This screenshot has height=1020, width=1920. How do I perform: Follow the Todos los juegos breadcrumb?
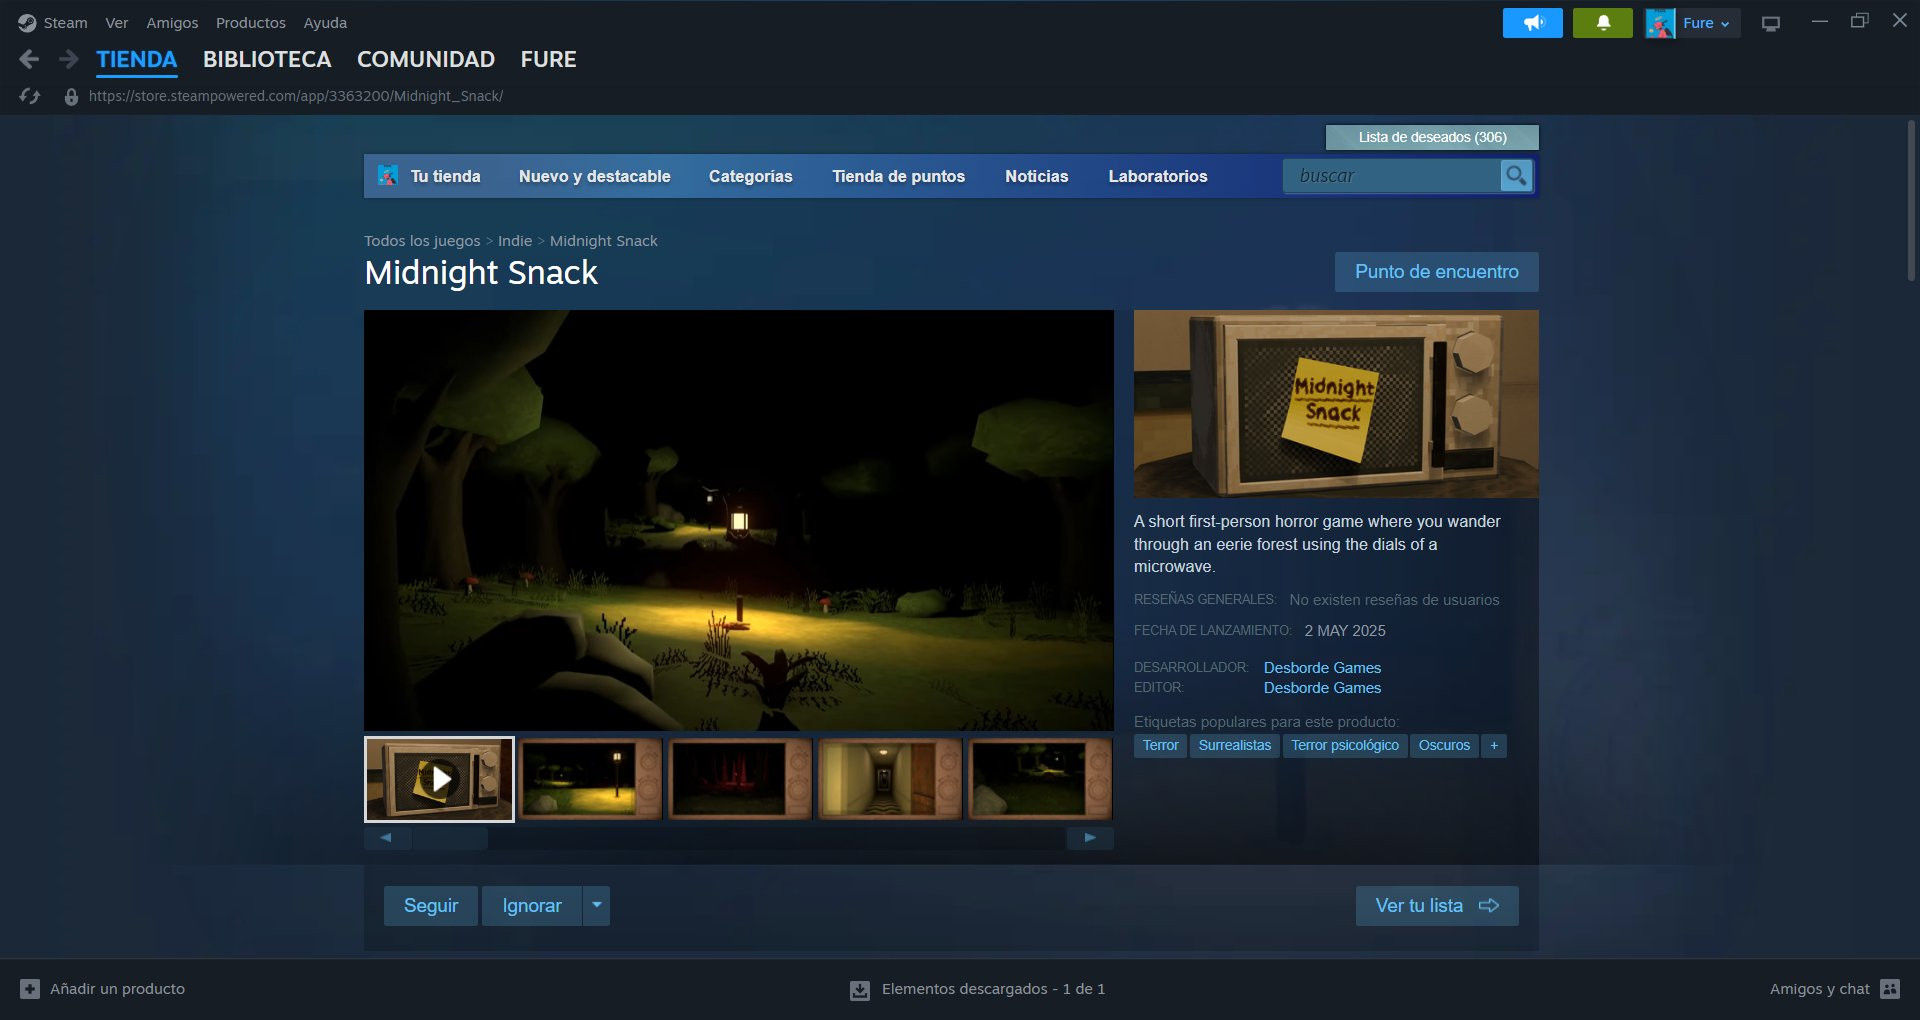(x=422, y=241)
